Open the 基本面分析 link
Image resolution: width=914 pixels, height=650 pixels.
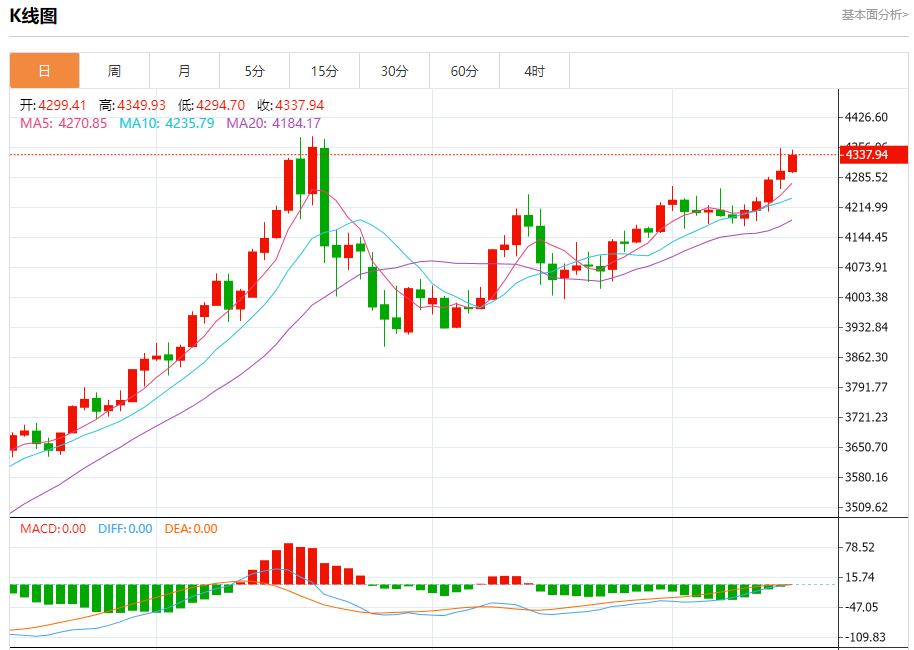[874, 15]
